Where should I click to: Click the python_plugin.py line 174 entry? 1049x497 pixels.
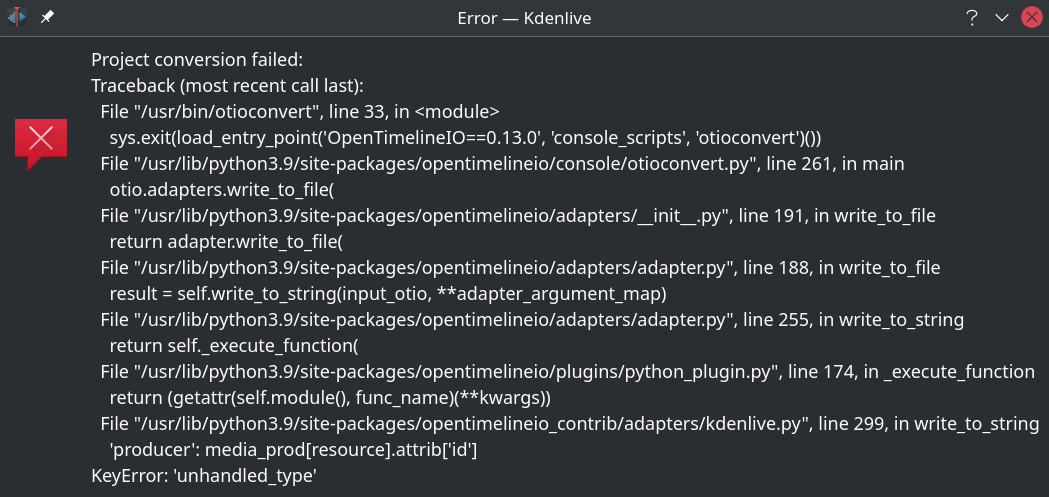click(567, 372)
